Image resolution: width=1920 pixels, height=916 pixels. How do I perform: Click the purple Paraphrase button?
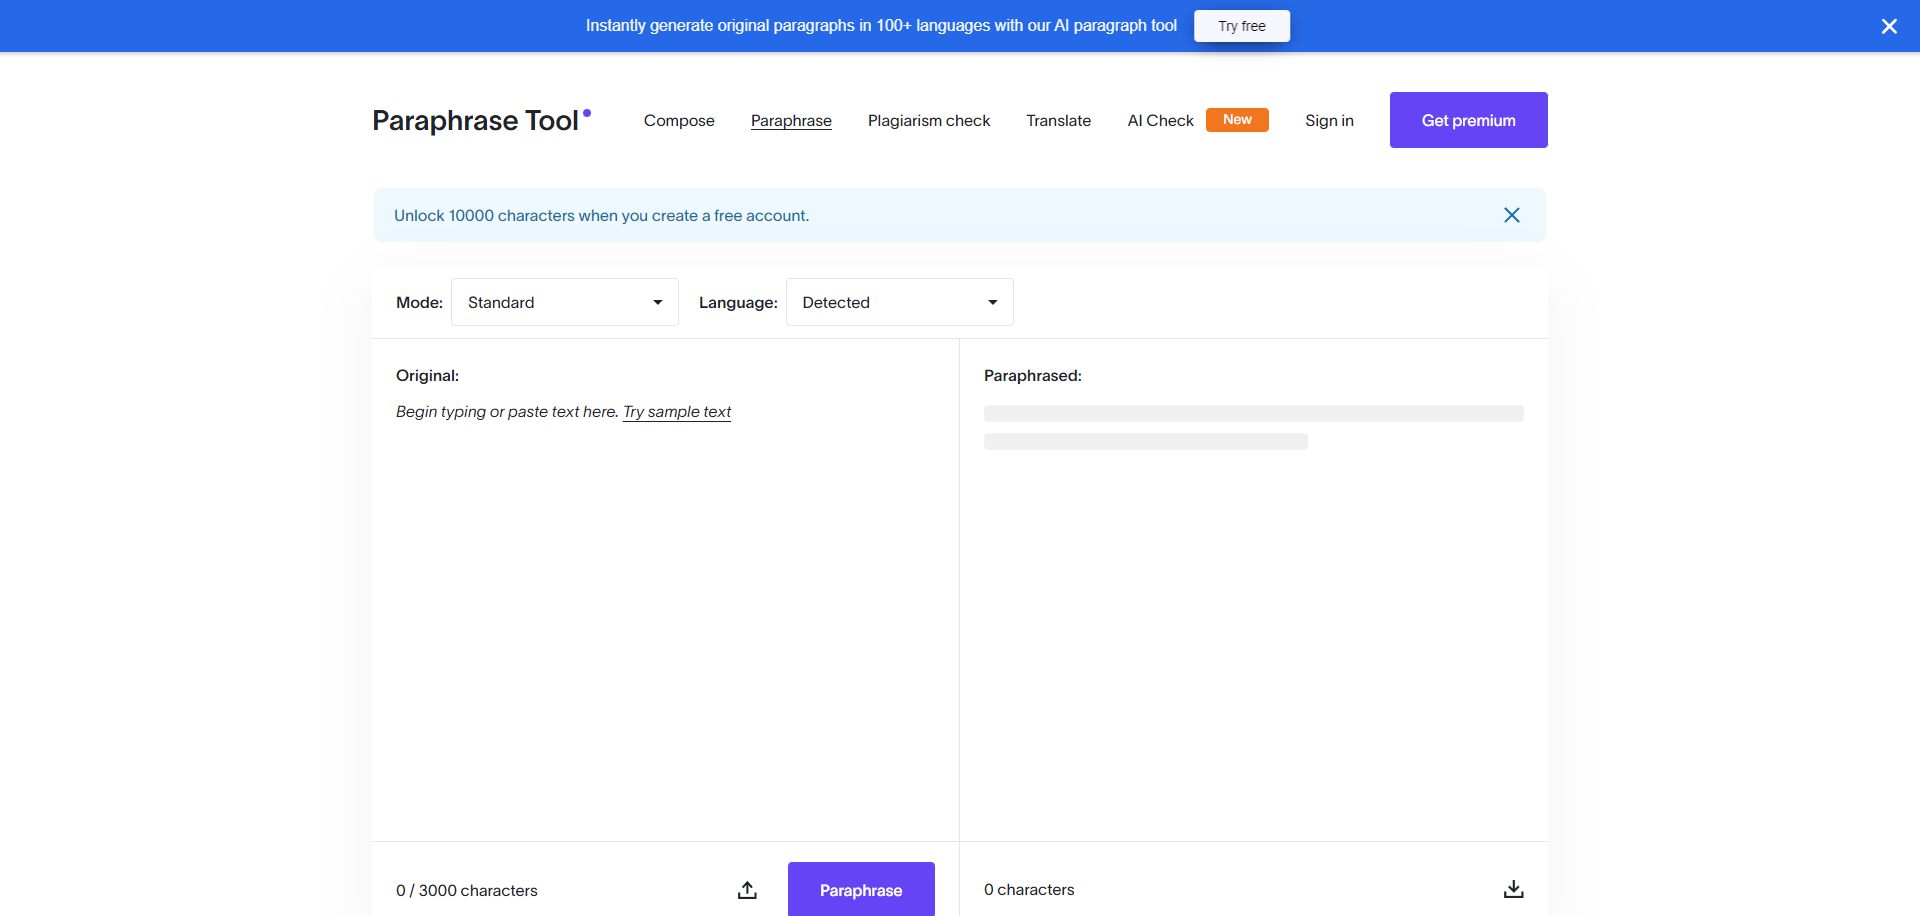click(861, 889)
